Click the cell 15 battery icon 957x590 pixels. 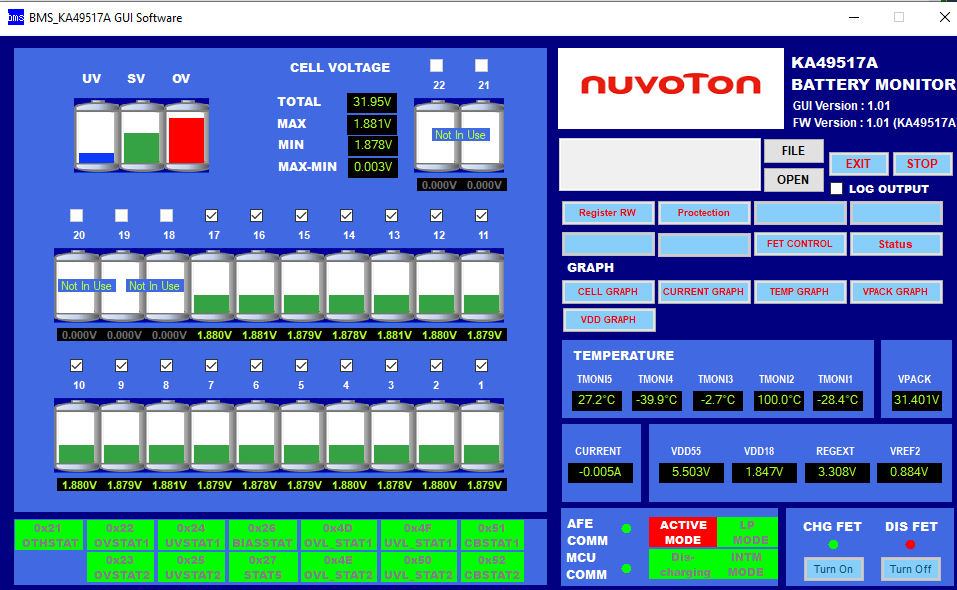(x=302, y=286)
